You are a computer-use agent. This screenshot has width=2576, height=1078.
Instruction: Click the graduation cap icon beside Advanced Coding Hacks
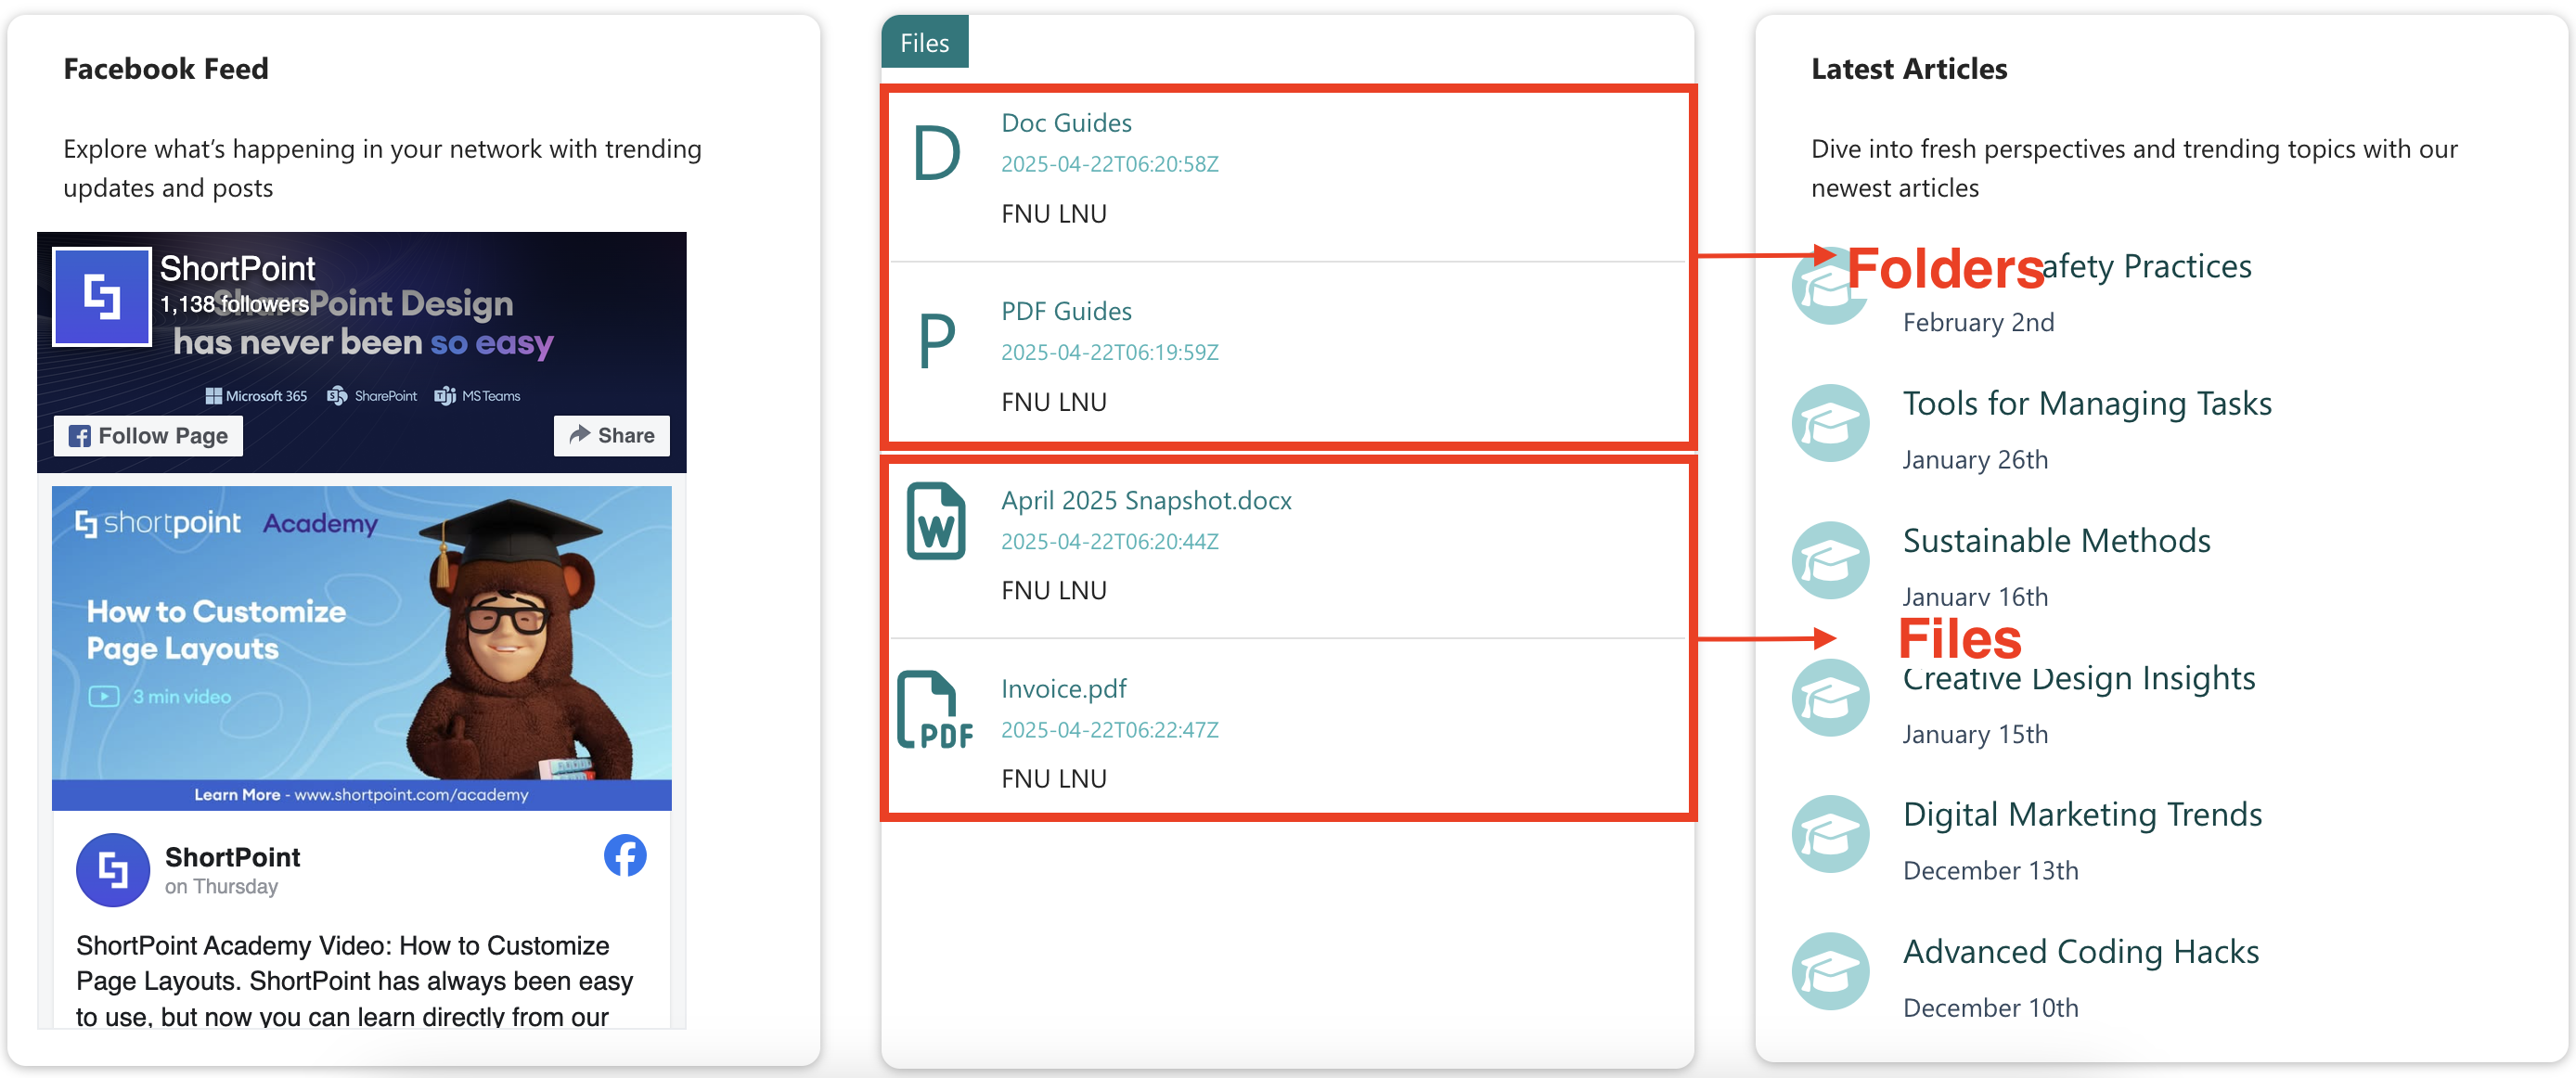[1829, 971]
